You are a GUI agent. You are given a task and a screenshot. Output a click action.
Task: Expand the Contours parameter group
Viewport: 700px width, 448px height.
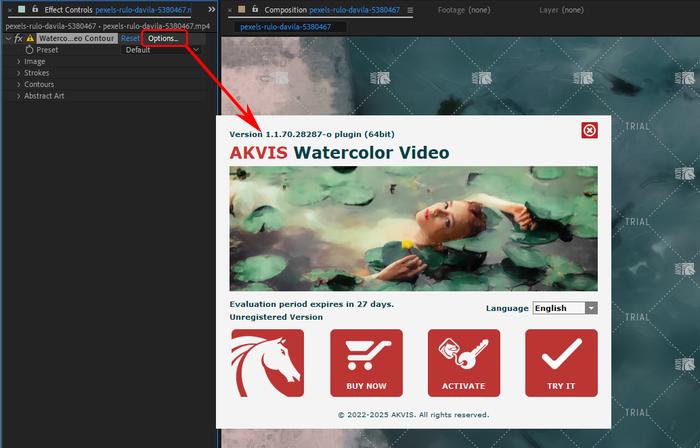[18, 84]
